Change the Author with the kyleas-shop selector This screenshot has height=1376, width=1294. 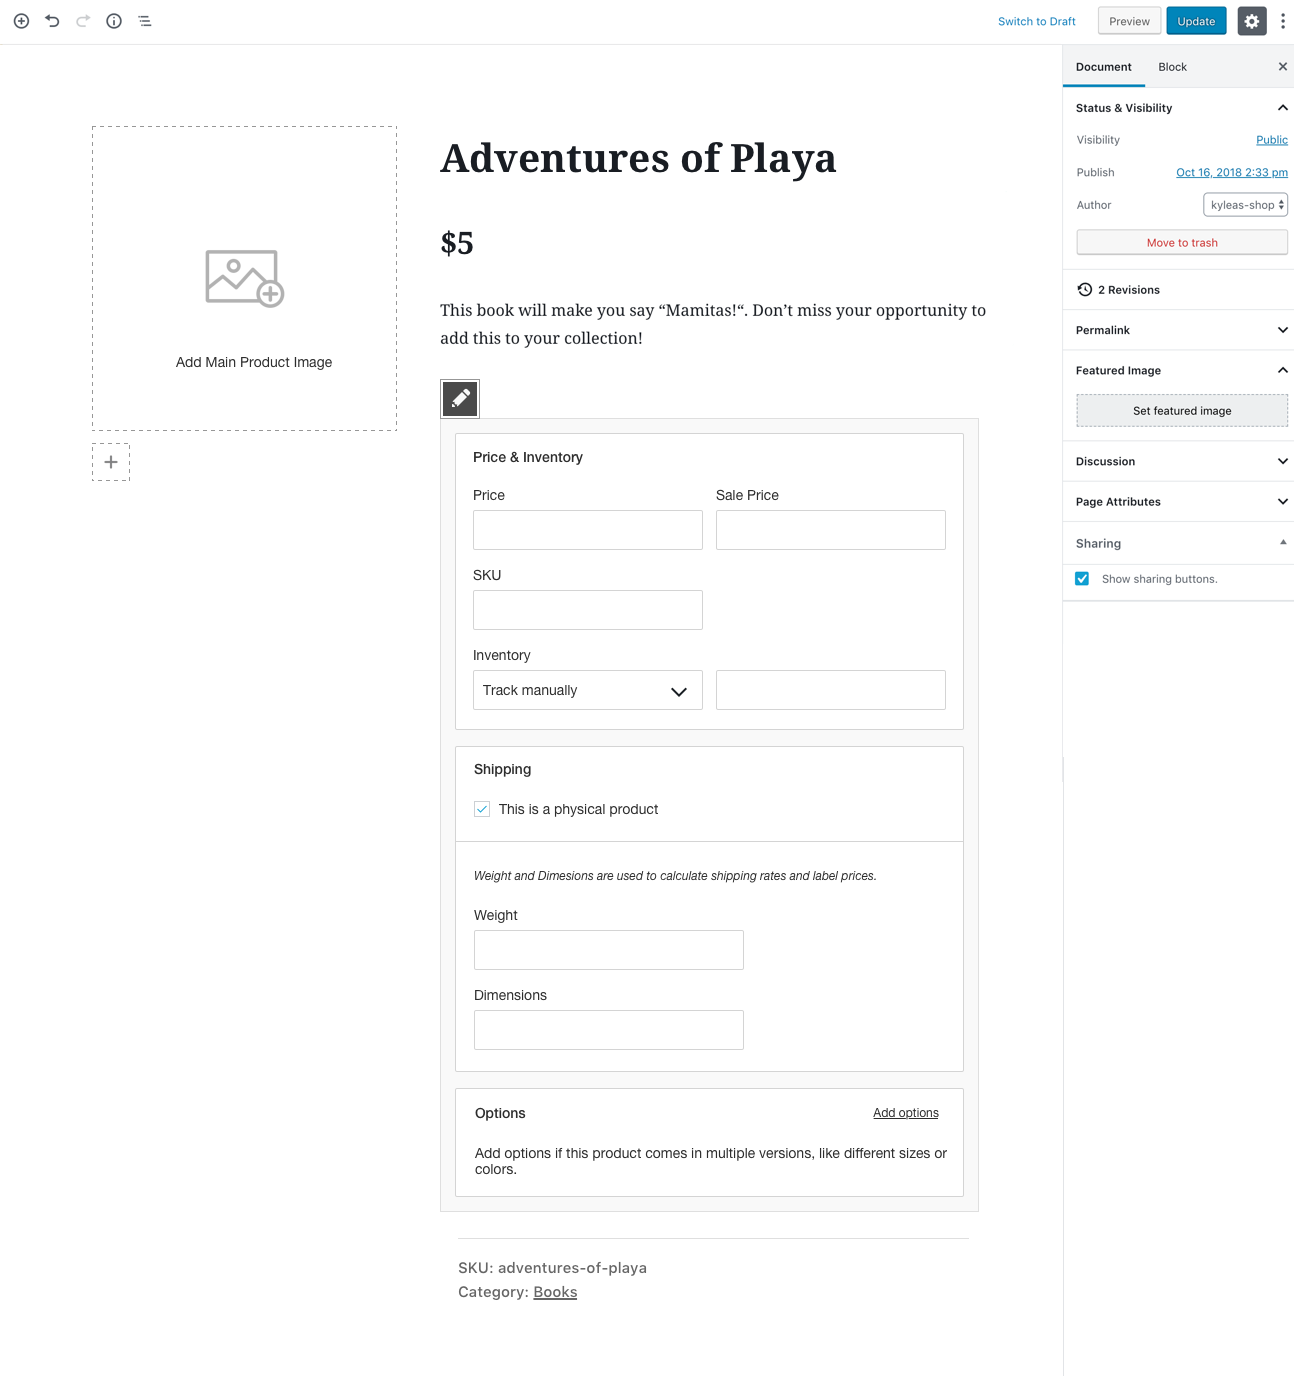1244,205
